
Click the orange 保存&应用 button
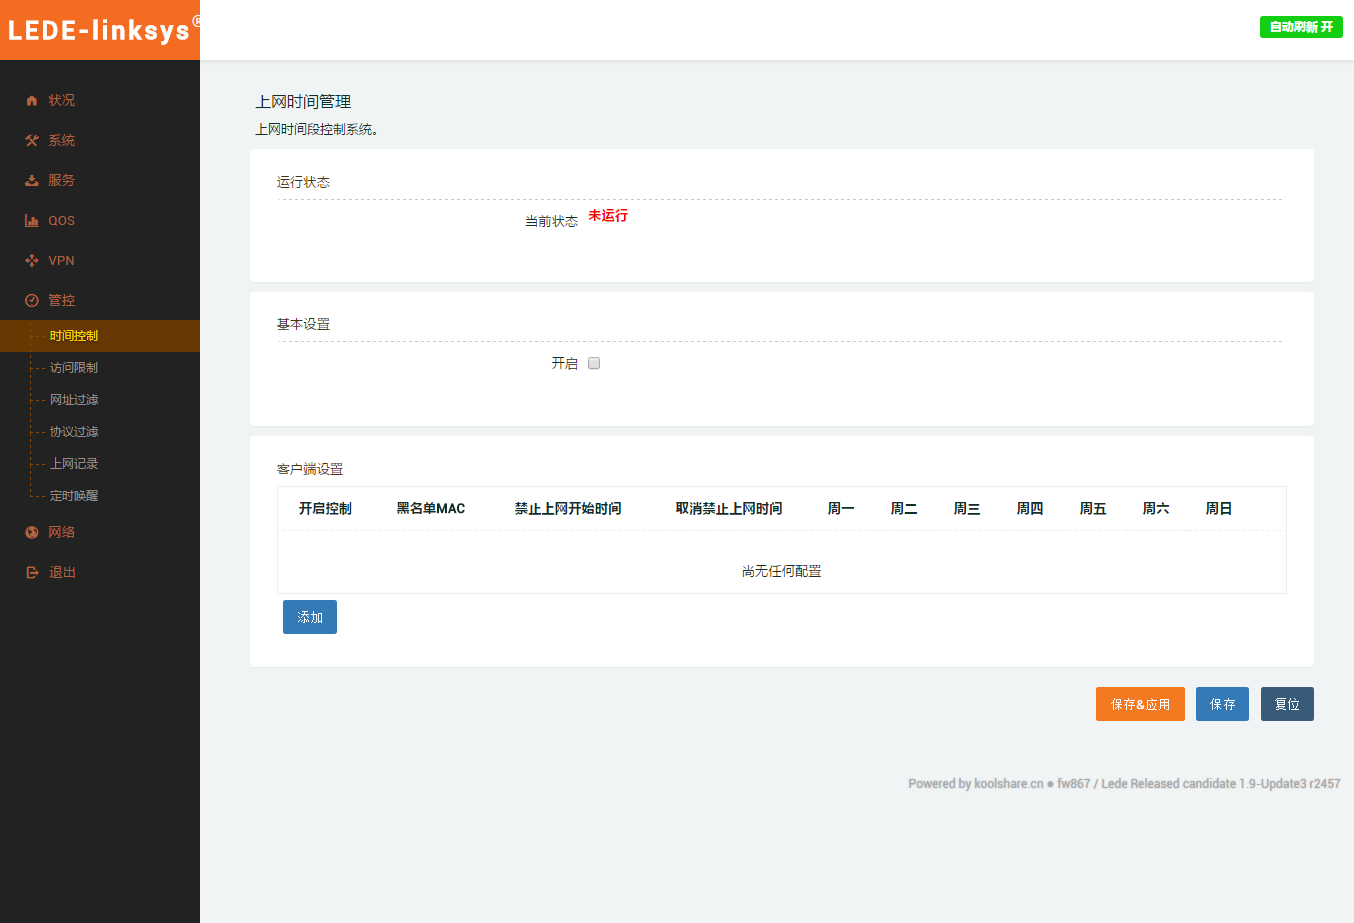click(1140, 704)
